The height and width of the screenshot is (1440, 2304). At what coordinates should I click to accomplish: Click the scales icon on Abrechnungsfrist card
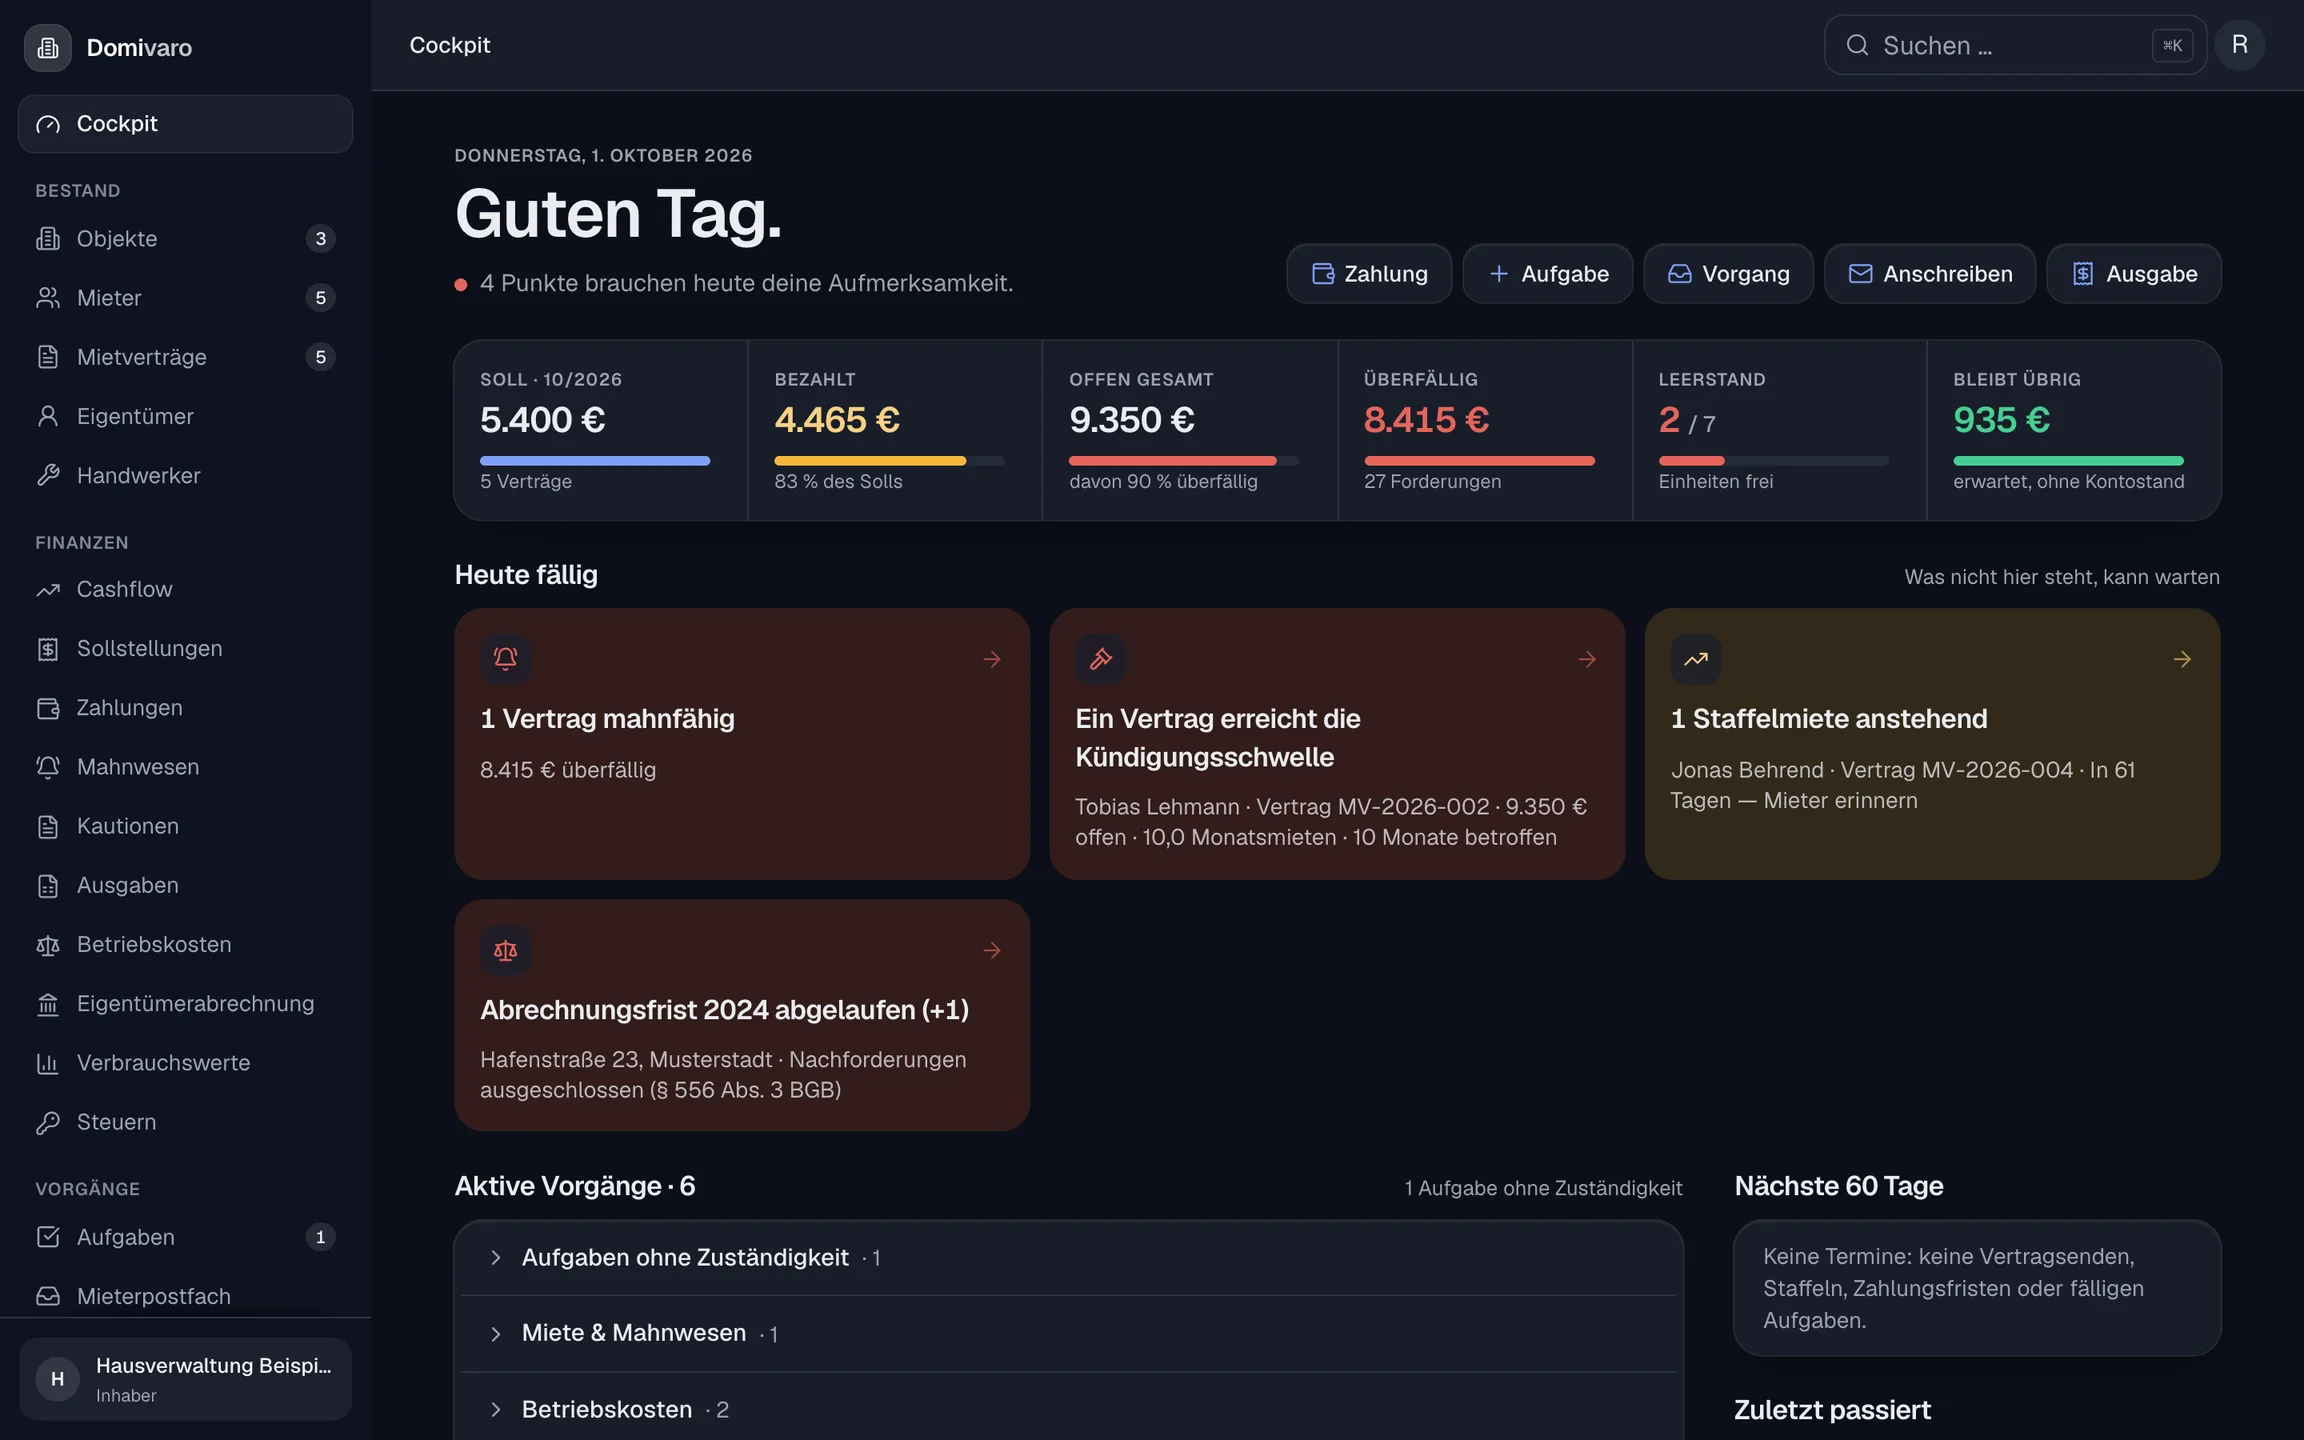click(x=505, y=950)
